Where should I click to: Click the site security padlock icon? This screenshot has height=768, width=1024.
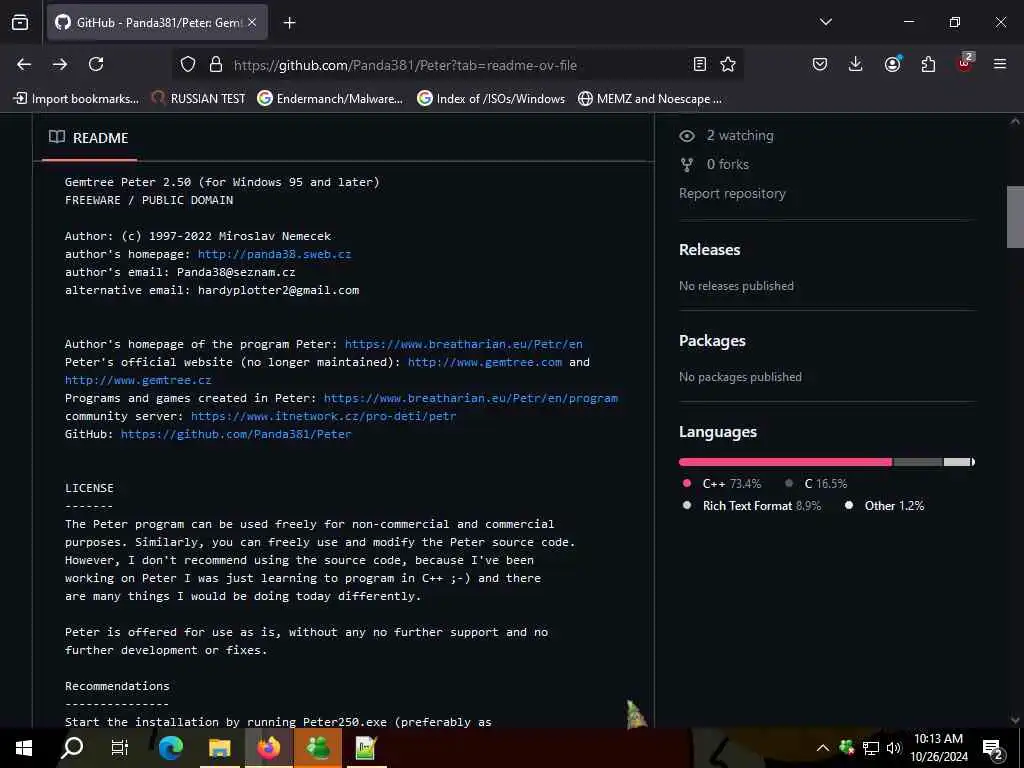[216, 64]
